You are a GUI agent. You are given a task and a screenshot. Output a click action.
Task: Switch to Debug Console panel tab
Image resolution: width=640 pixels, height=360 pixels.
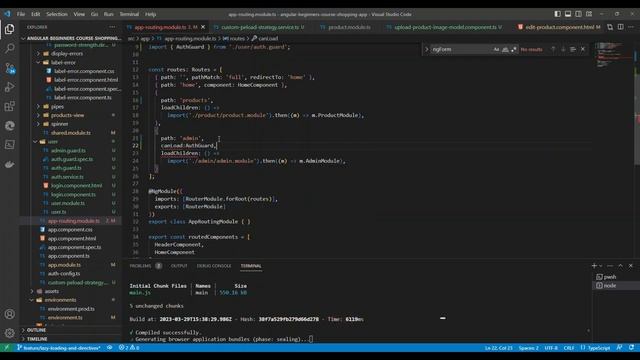click(x=214, y=266)
